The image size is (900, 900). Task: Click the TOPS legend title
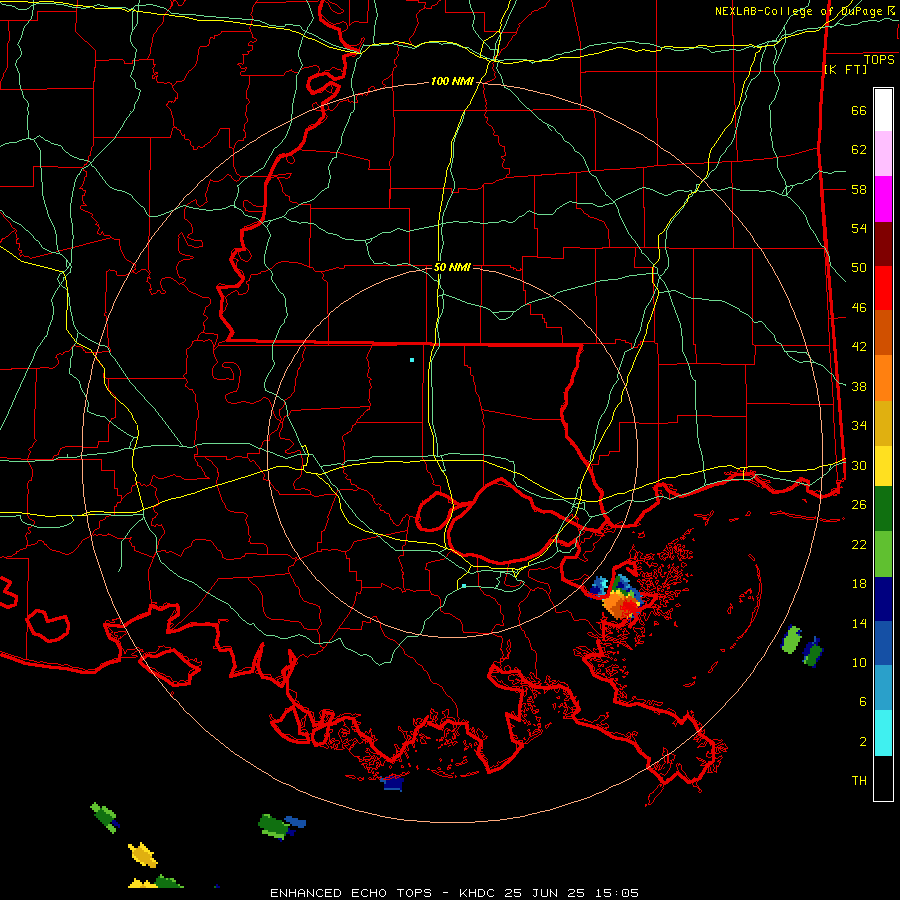[879, 59]
